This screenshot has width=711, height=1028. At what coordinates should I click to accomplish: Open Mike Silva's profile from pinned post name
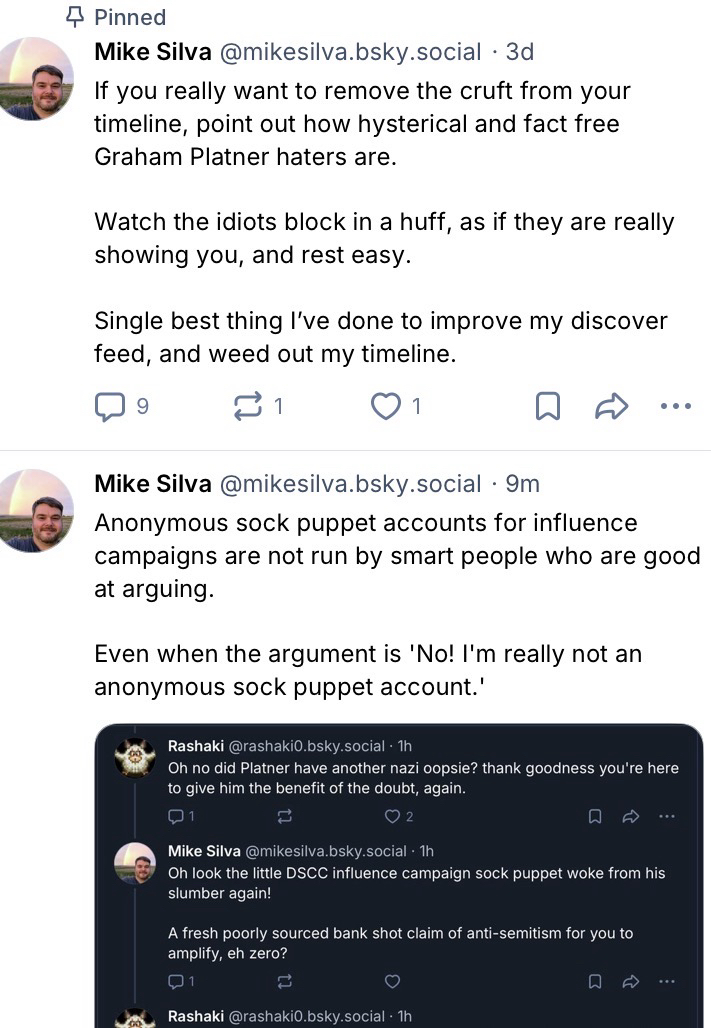click(x=152, y=51)
